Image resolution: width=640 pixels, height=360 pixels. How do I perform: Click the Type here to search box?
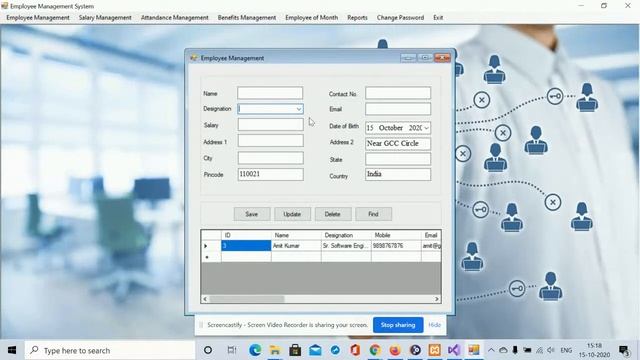(x=109, y=350)
